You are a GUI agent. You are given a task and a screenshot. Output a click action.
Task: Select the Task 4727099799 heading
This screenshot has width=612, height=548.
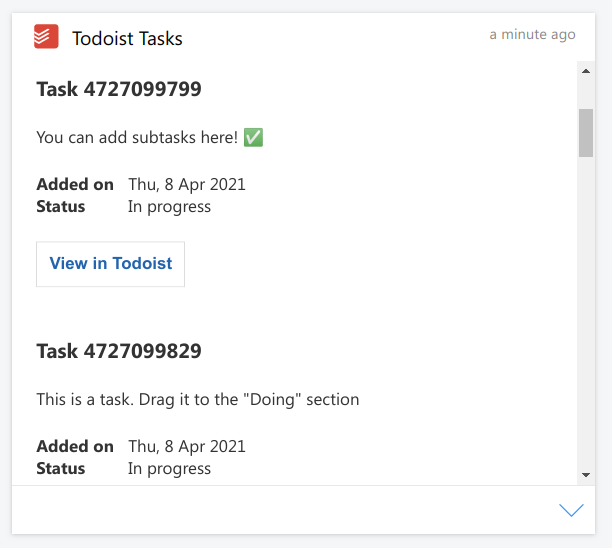(119, 89)
